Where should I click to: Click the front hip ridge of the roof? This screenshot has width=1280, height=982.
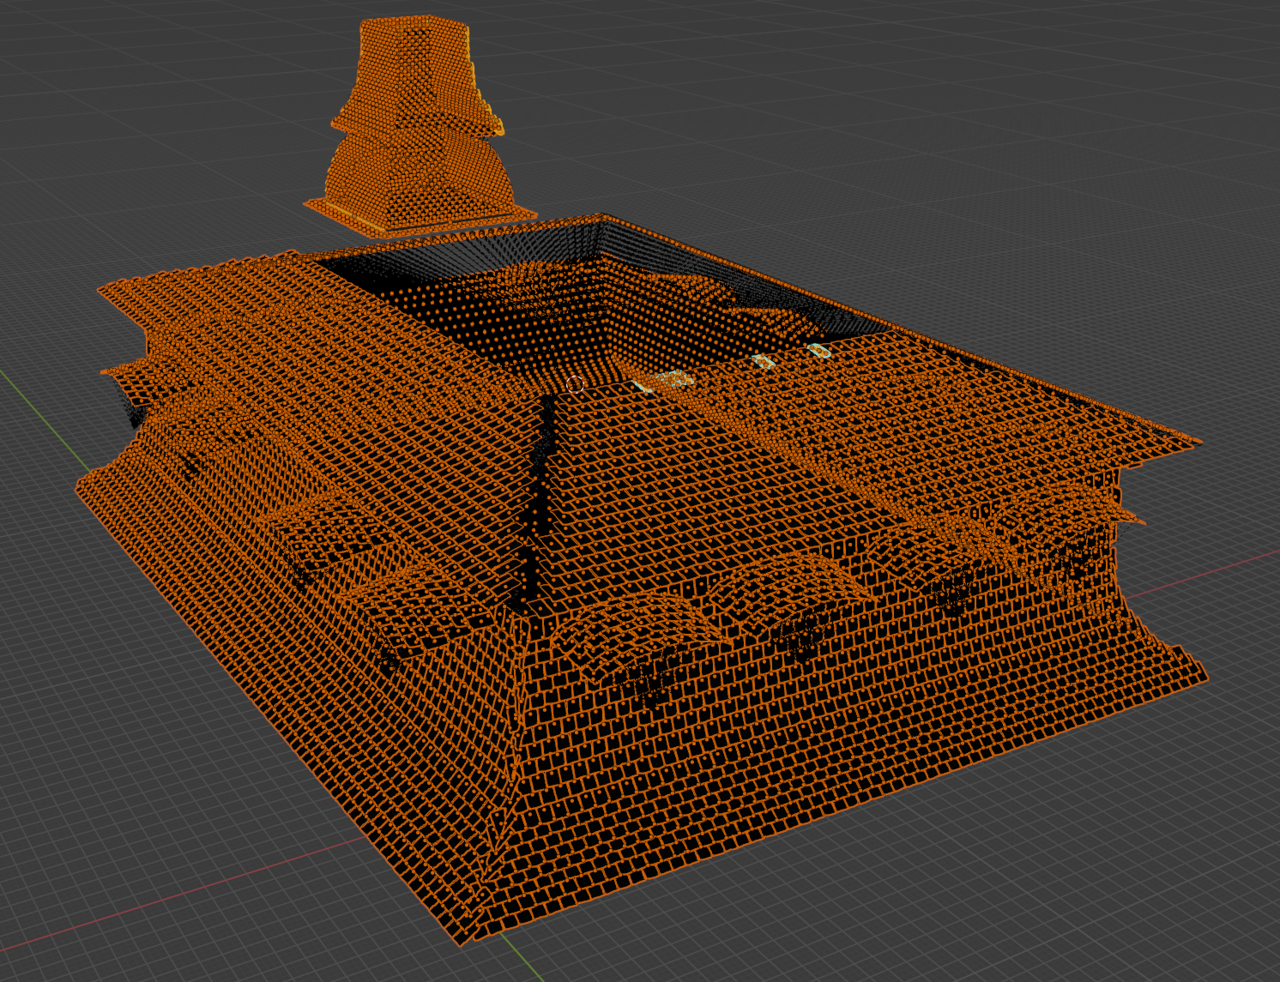(518, 700)
